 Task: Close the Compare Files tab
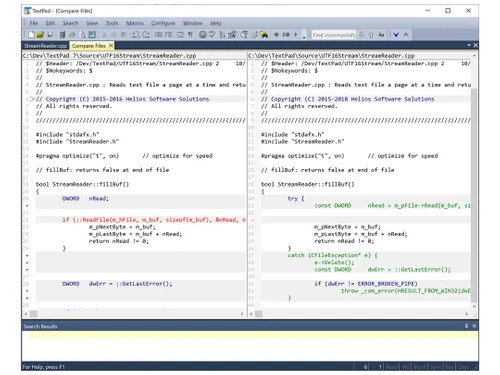coord(111,45)
